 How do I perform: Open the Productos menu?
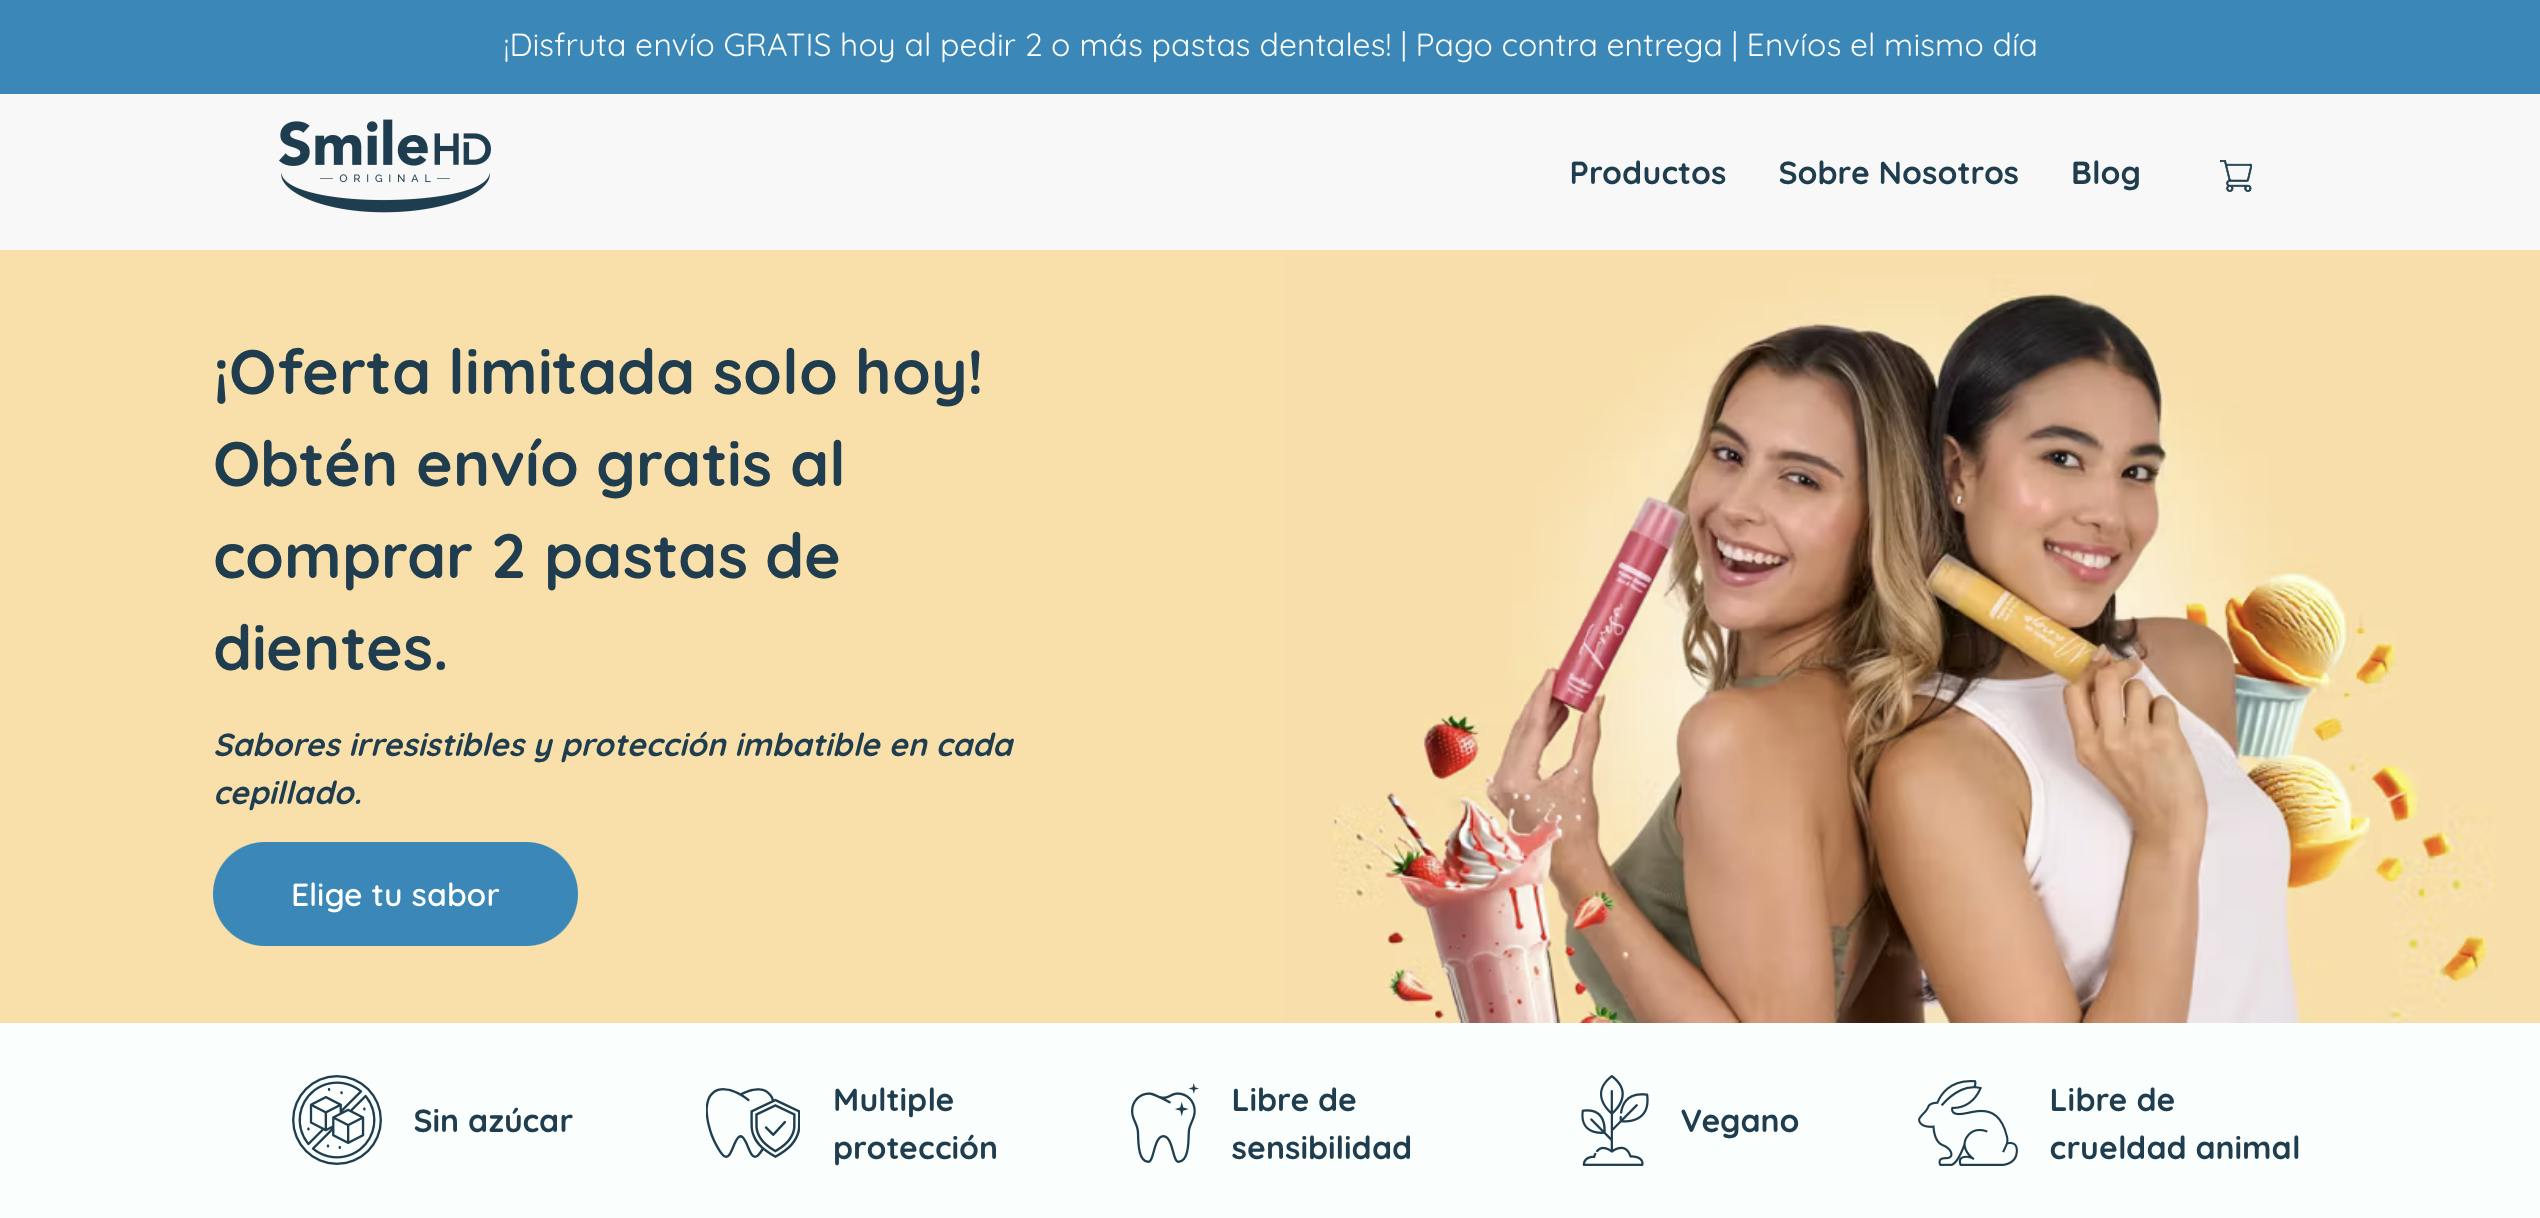point(1647,173)
